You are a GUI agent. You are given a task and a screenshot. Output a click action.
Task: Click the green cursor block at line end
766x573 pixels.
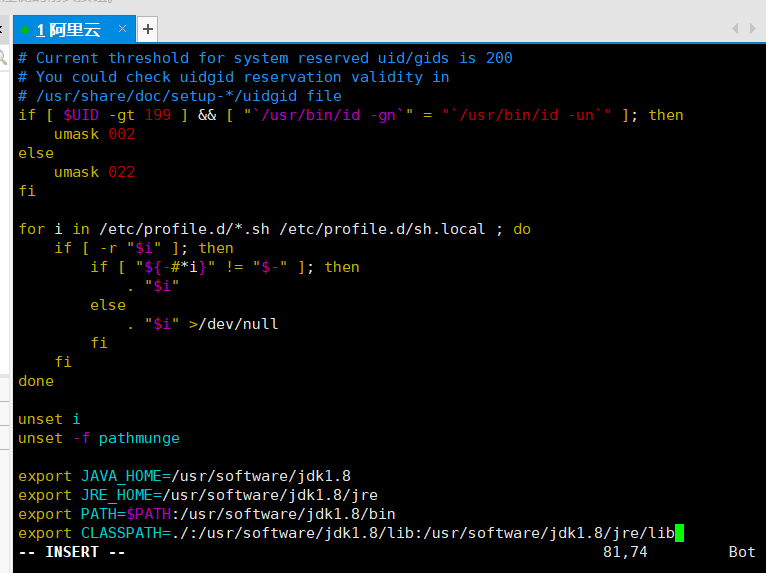[x=680, y=533]
